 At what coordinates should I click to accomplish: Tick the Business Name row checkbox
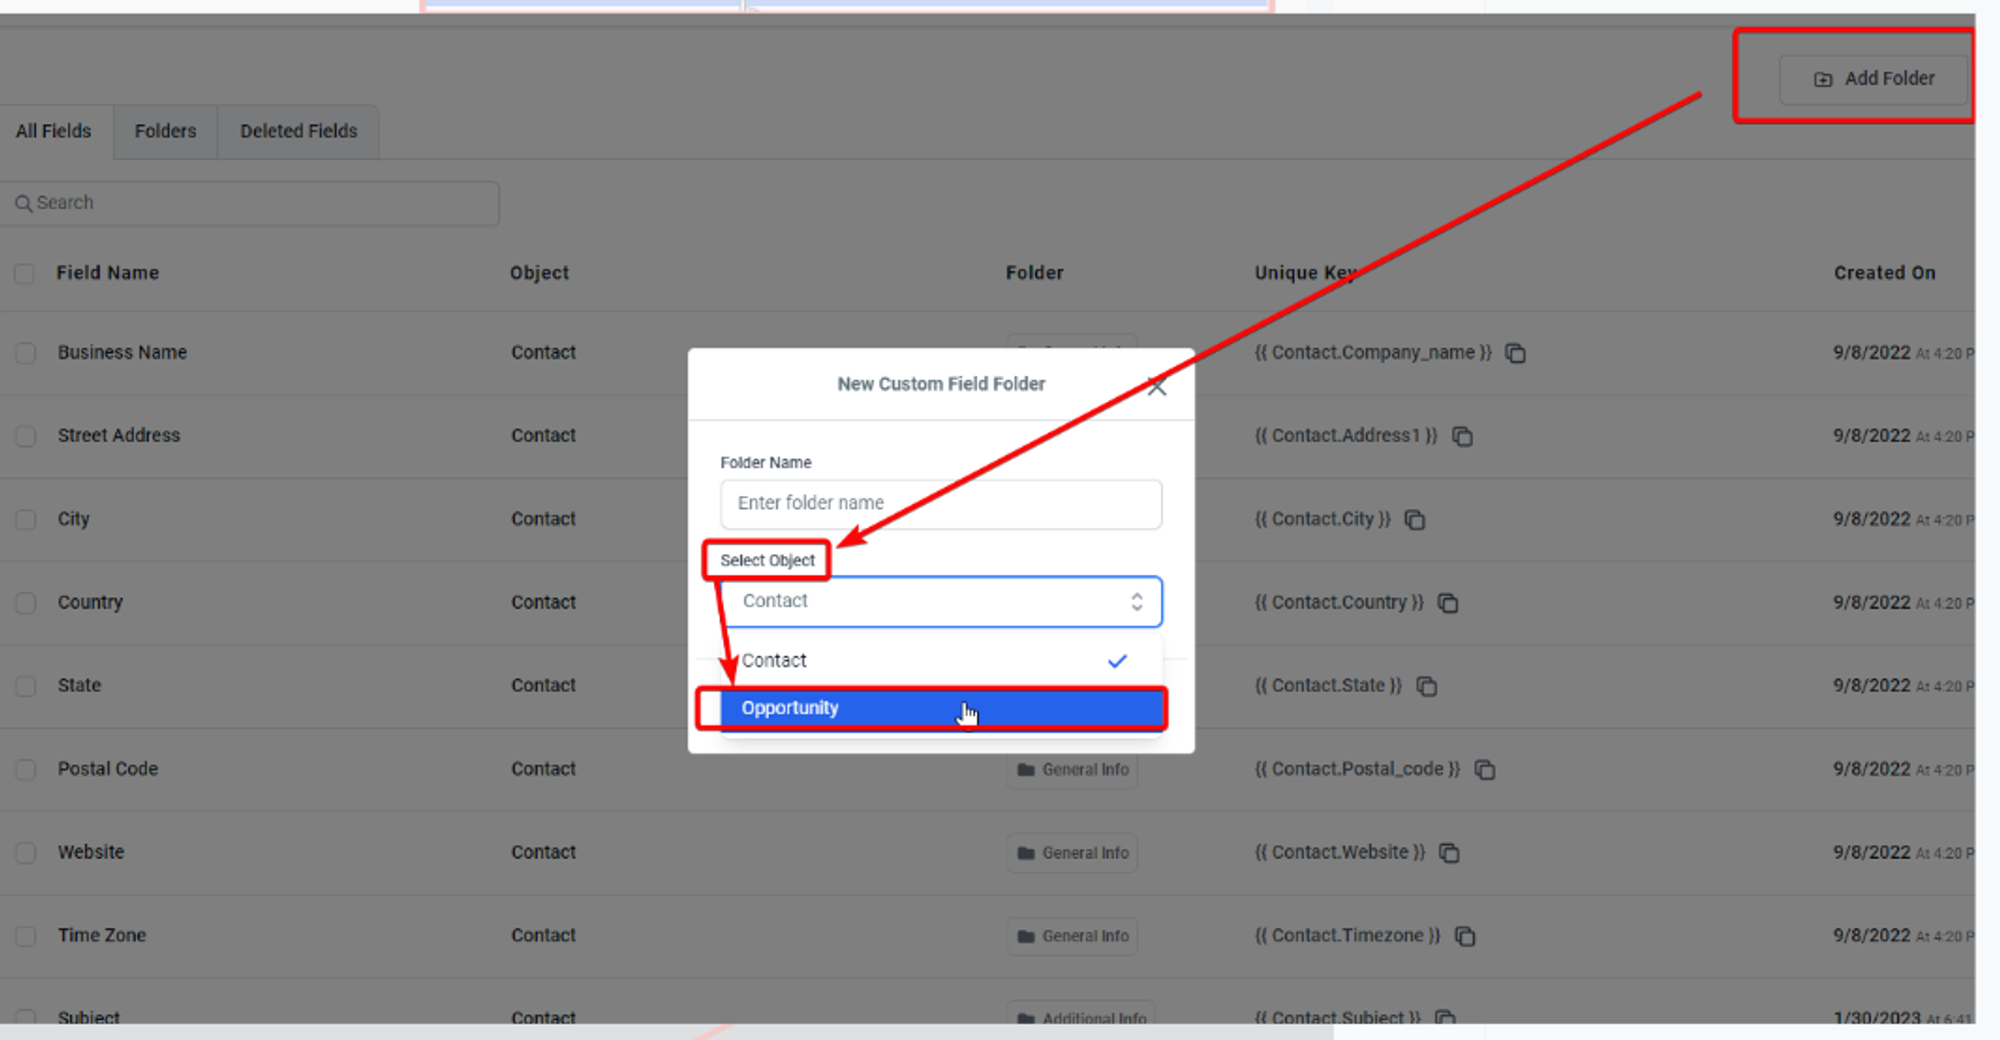25,353
